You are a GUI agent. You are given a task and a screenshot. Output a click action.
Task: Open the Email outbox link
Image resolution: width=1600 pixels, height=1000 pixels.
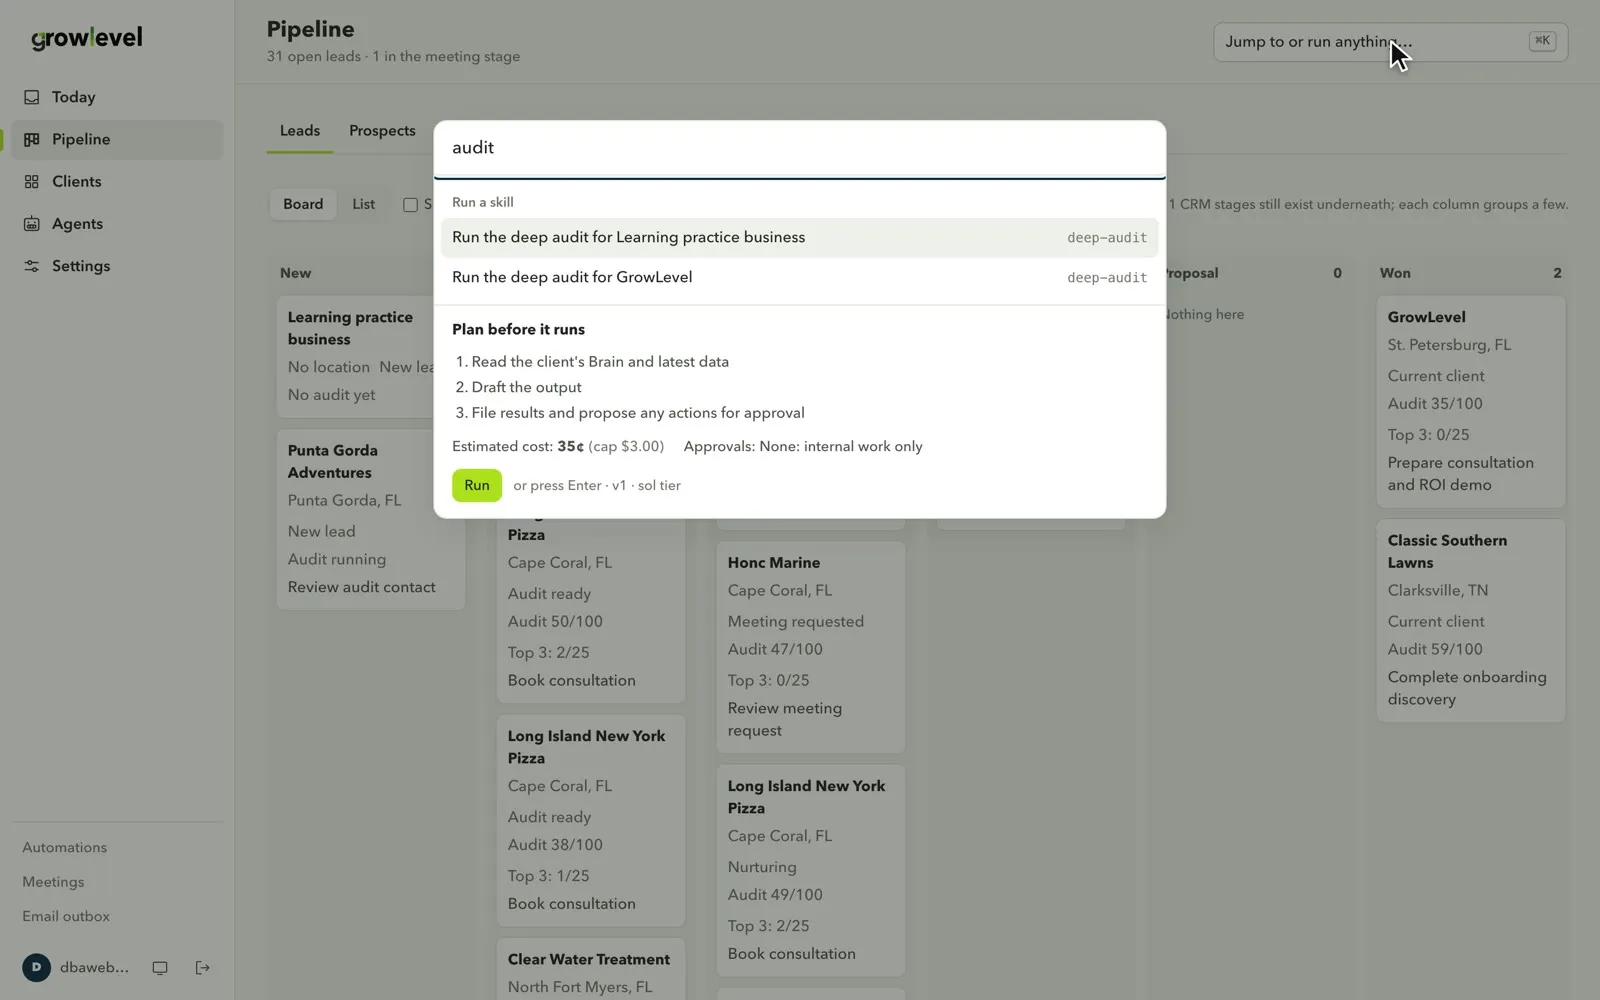[x=66, y=916]
